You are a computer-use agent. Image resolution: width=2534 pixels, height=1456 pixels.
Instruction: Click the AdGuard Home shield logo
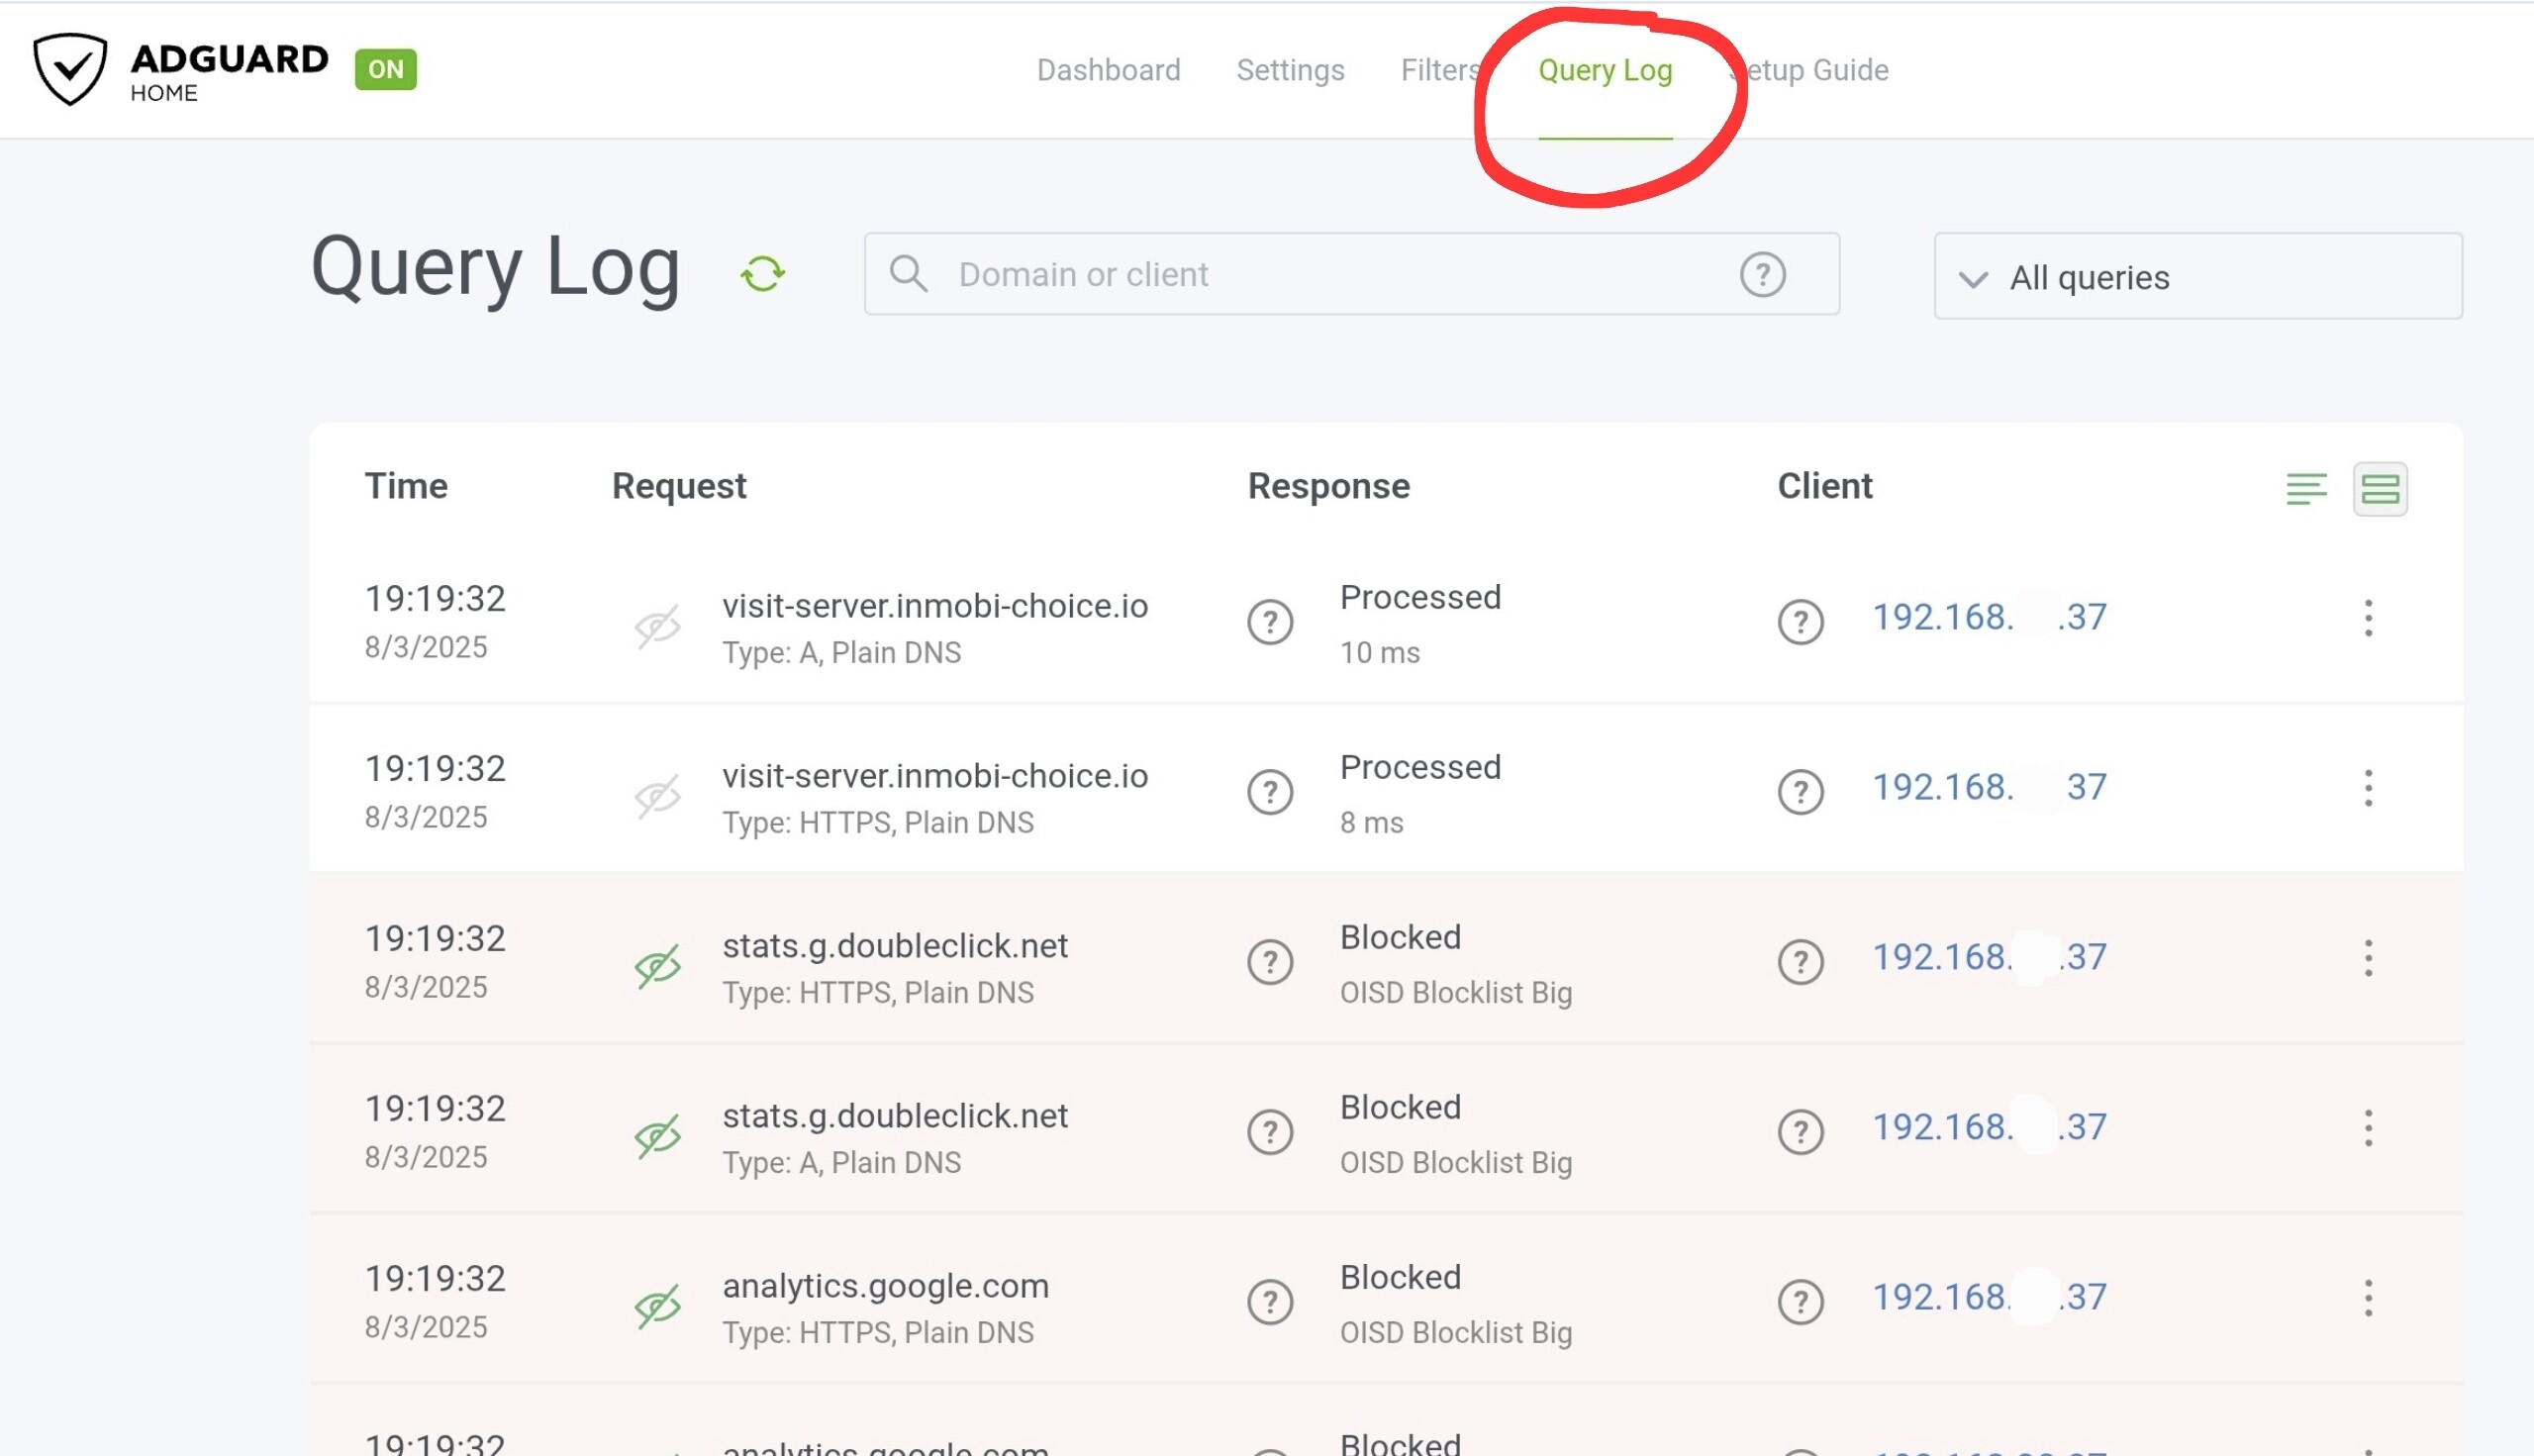click(x=70, y=68)
